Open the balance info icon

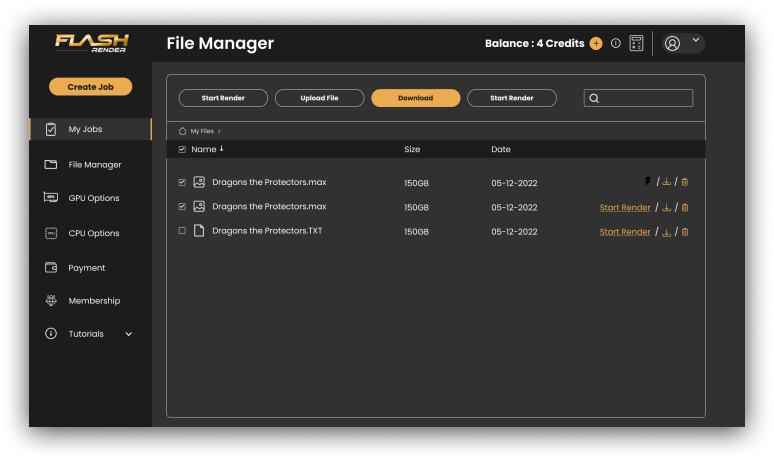click(x=616, y=44)
